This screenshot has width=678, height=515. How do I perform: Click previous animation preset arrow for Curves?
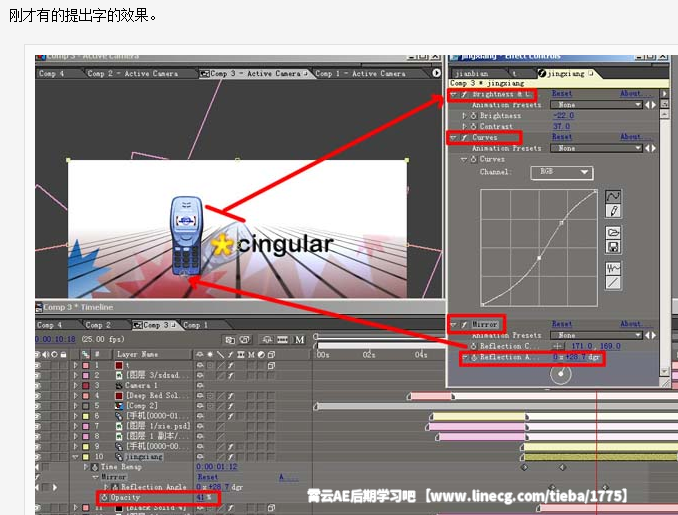click(x=647, y=148)
